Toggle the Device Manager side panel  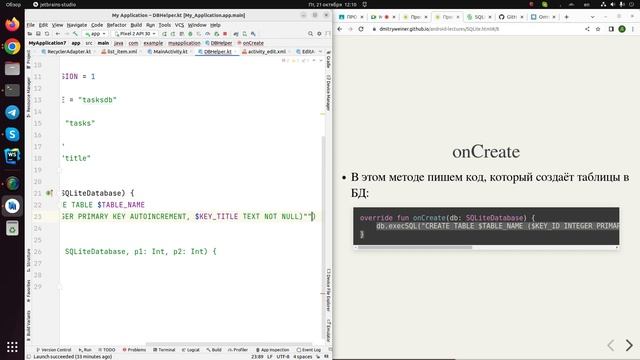pos(329,93)
